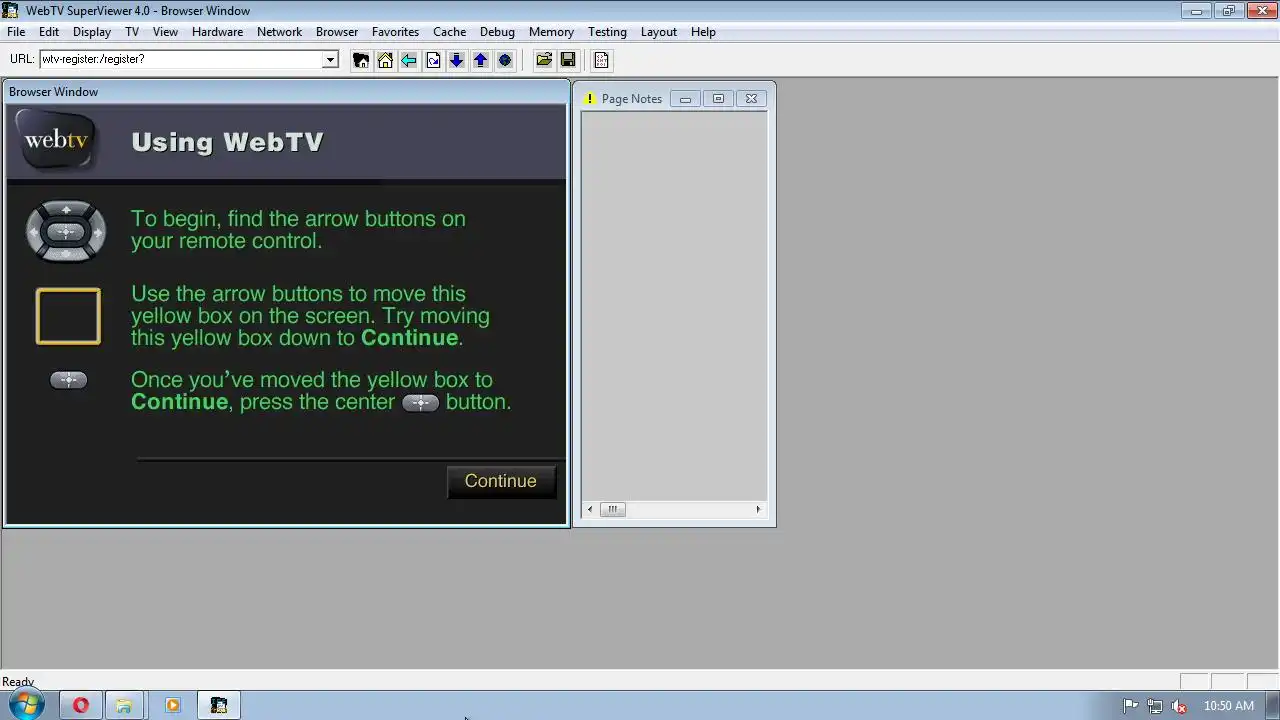The image size is (1280, 720).
Task: Click the arrow buttons remote control image
Action: 66,231
